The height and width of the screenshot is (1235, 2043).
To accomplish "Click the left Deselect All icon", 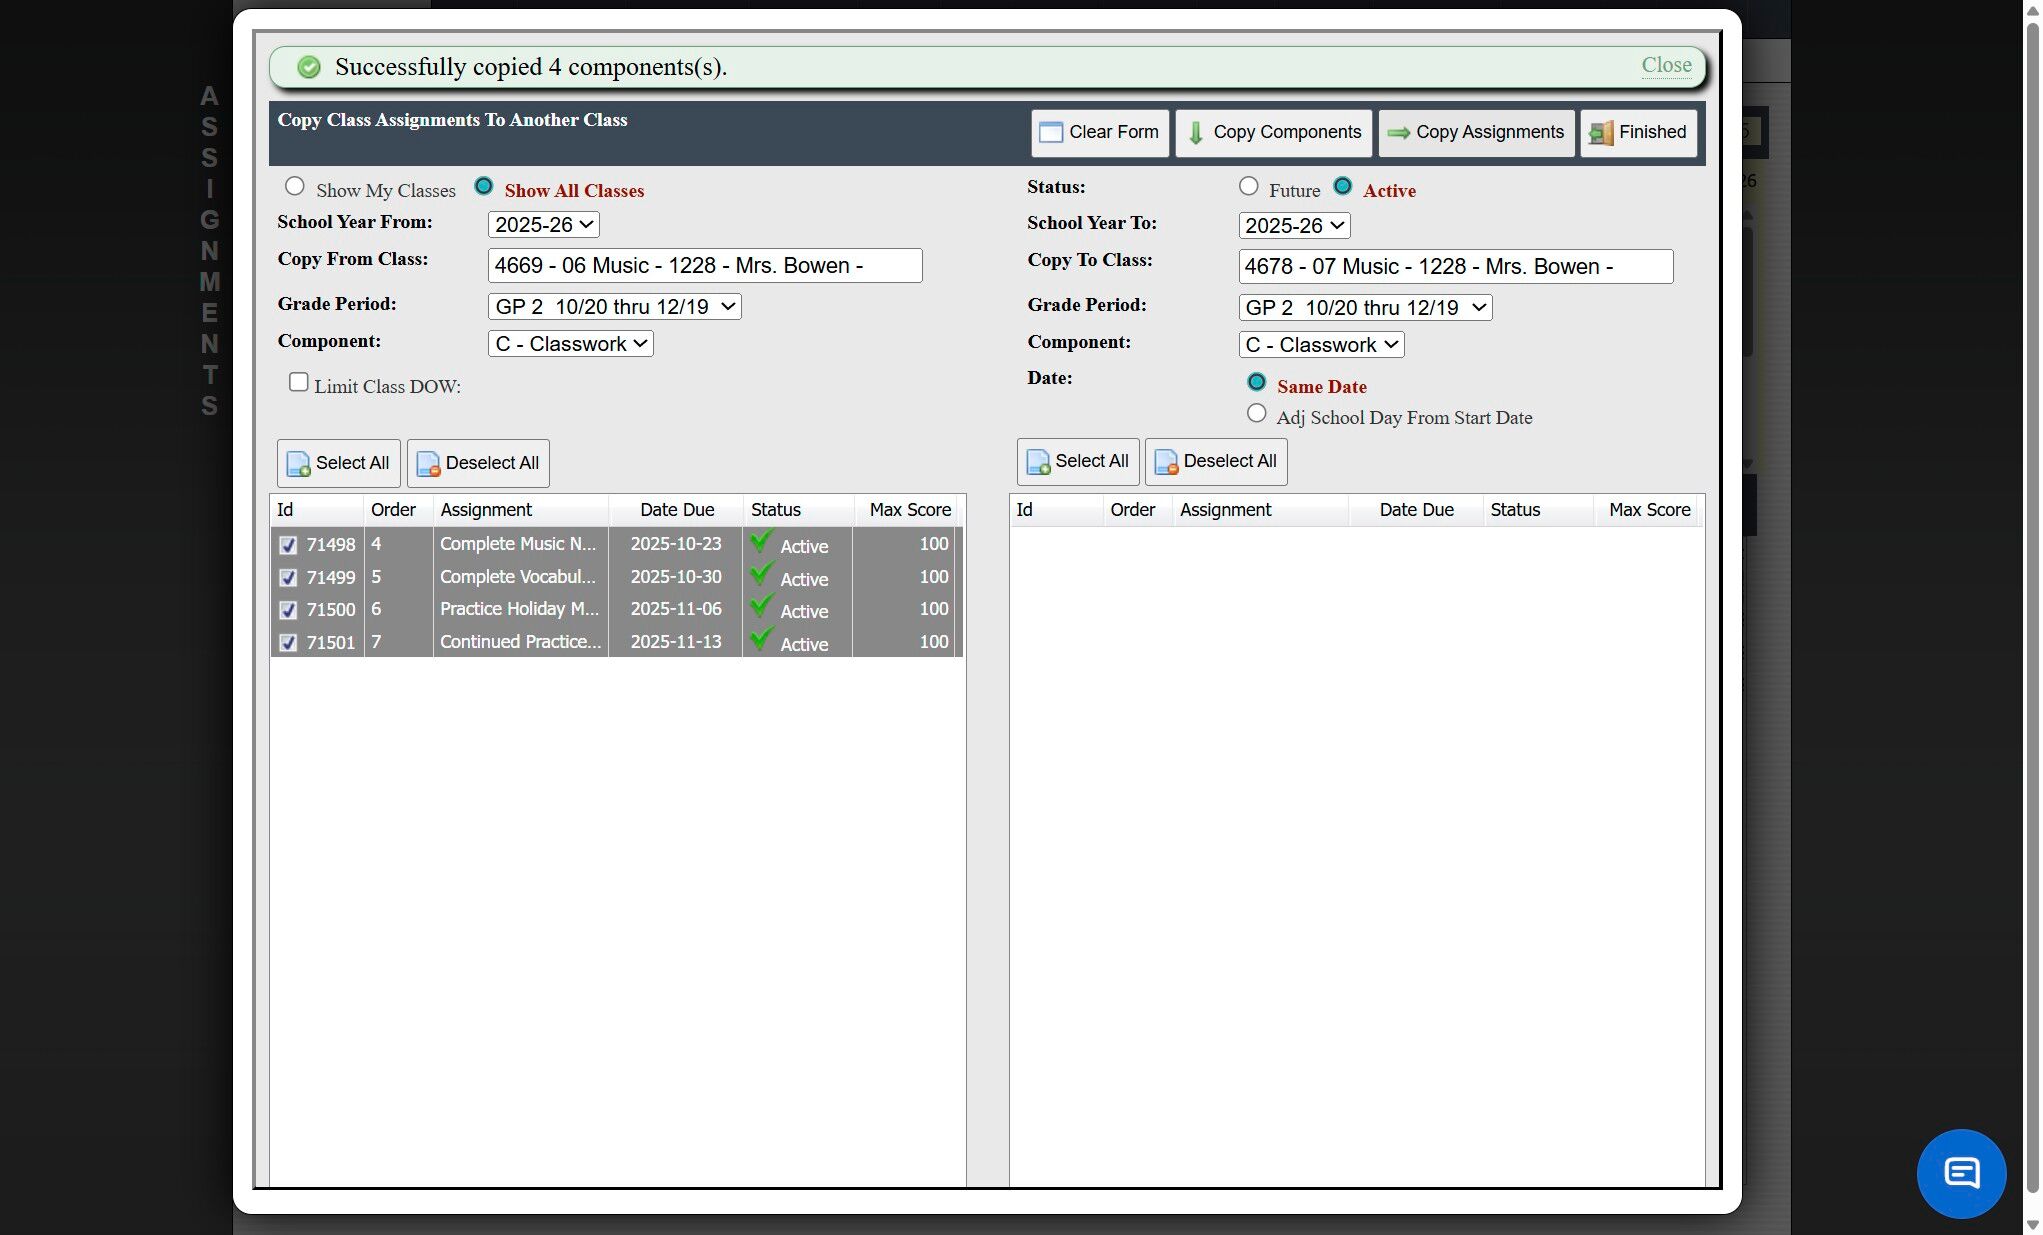I will coord(428,464).
